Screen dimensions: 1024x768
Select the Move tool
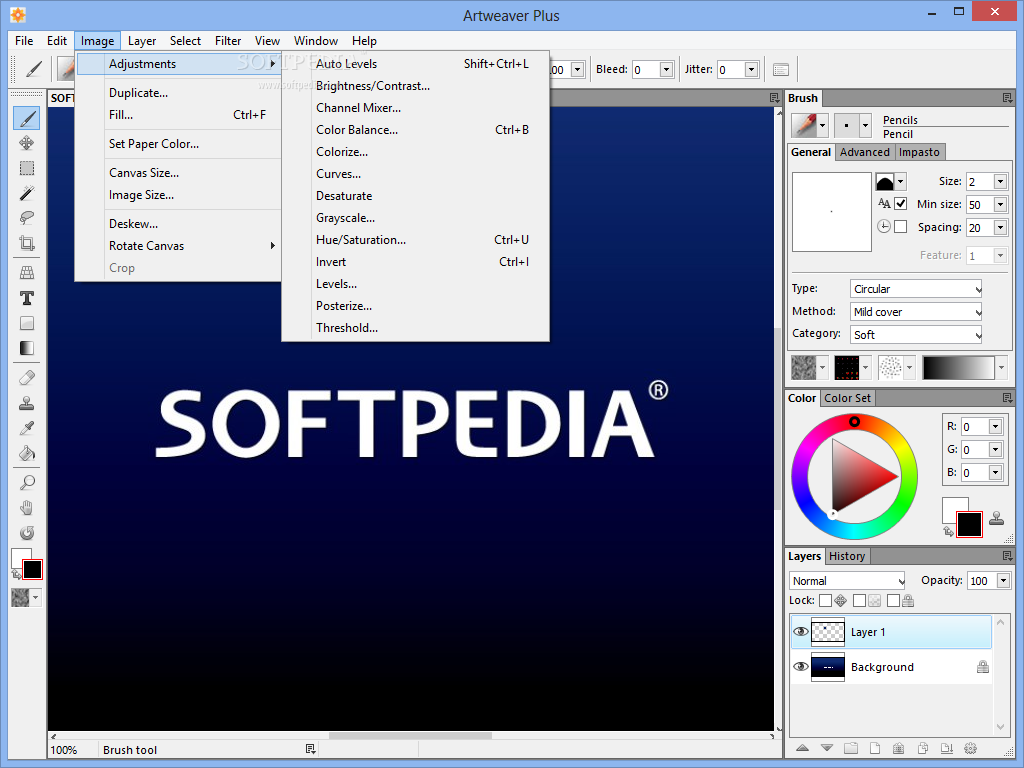[27, 143]
